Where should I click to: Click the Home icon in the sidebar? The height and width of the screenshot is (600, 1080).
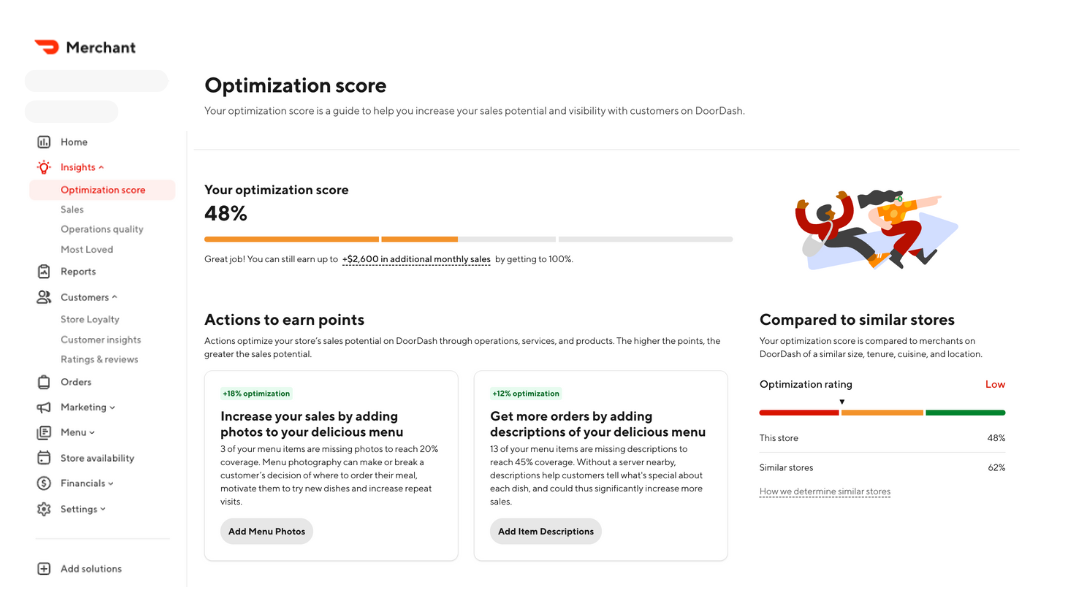(x=44, y=142)
